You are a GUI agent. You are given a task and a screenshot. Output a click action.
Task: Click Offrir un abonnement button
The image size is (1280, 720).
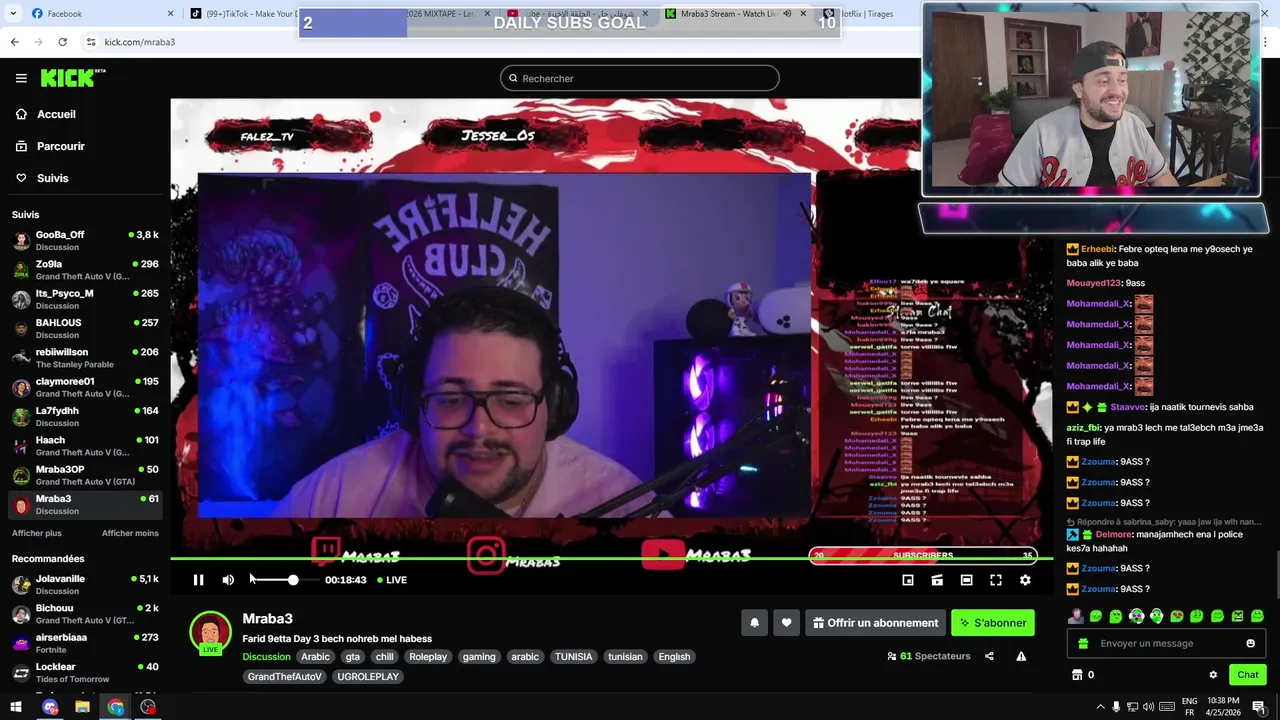(x=876, y=623)
